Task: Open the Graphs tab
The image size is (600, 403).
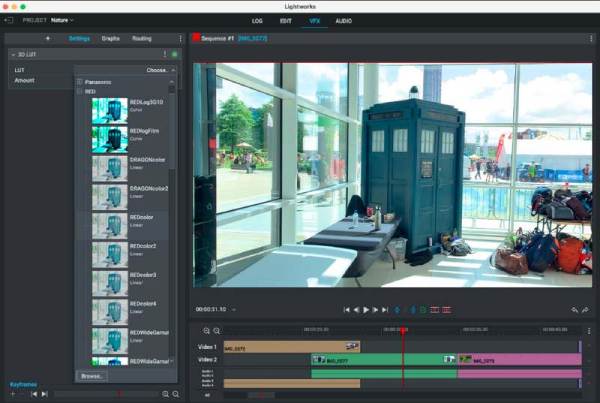Action: coord(111,39)
